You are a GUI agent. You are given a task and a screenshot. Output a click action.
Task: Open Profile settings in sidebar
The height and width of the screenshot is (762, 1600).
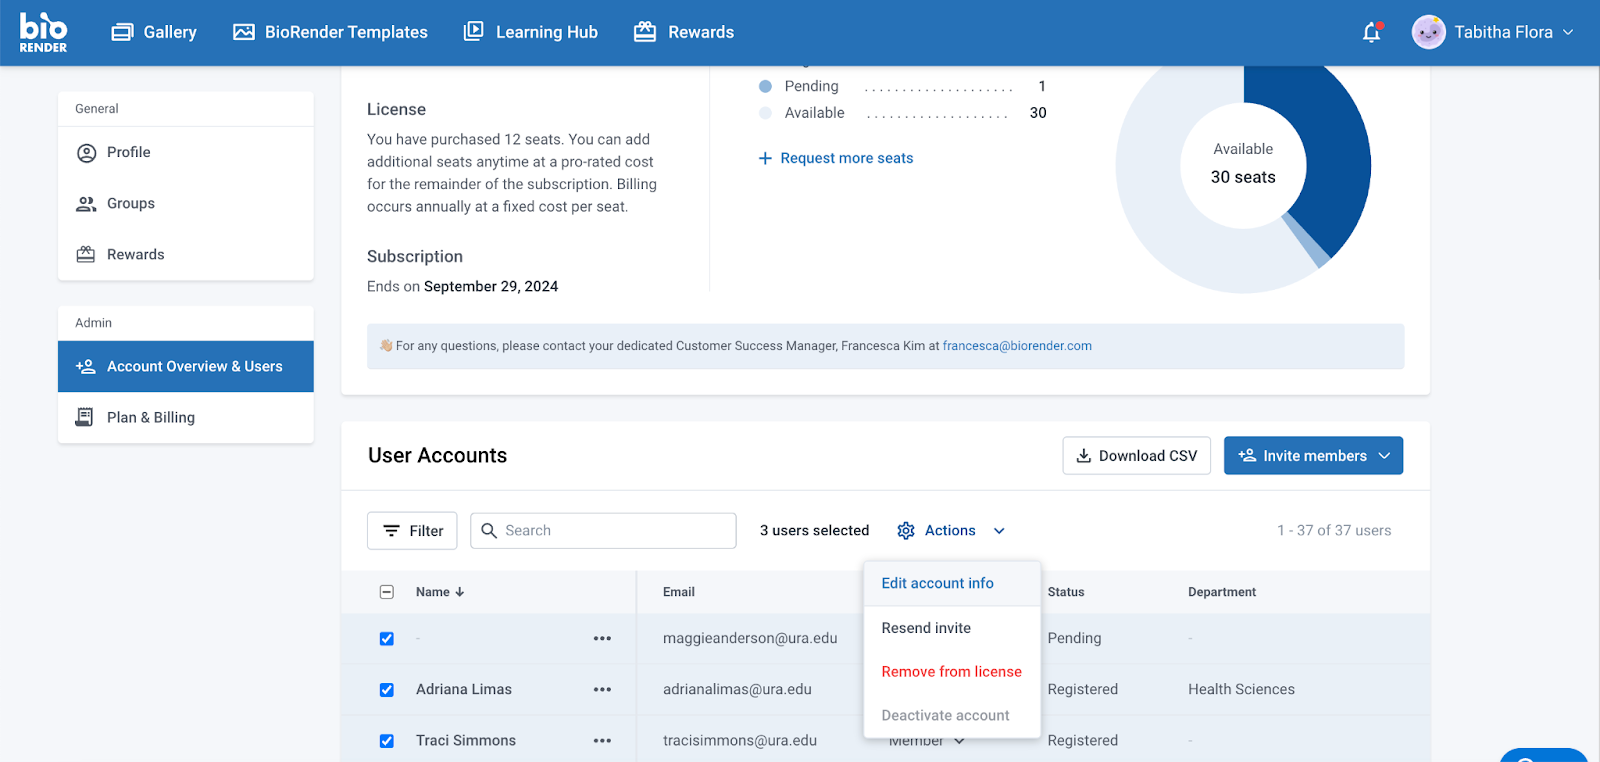186,152
